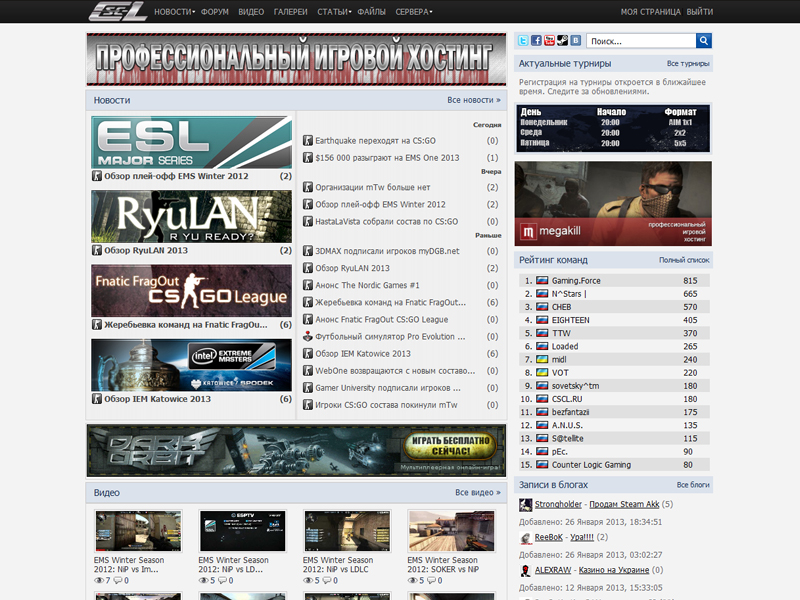Expand the СЕРВЕРА dropdown menu
Image resolution: width=800 pixels, height=600 pixels.
coord(413,12)
